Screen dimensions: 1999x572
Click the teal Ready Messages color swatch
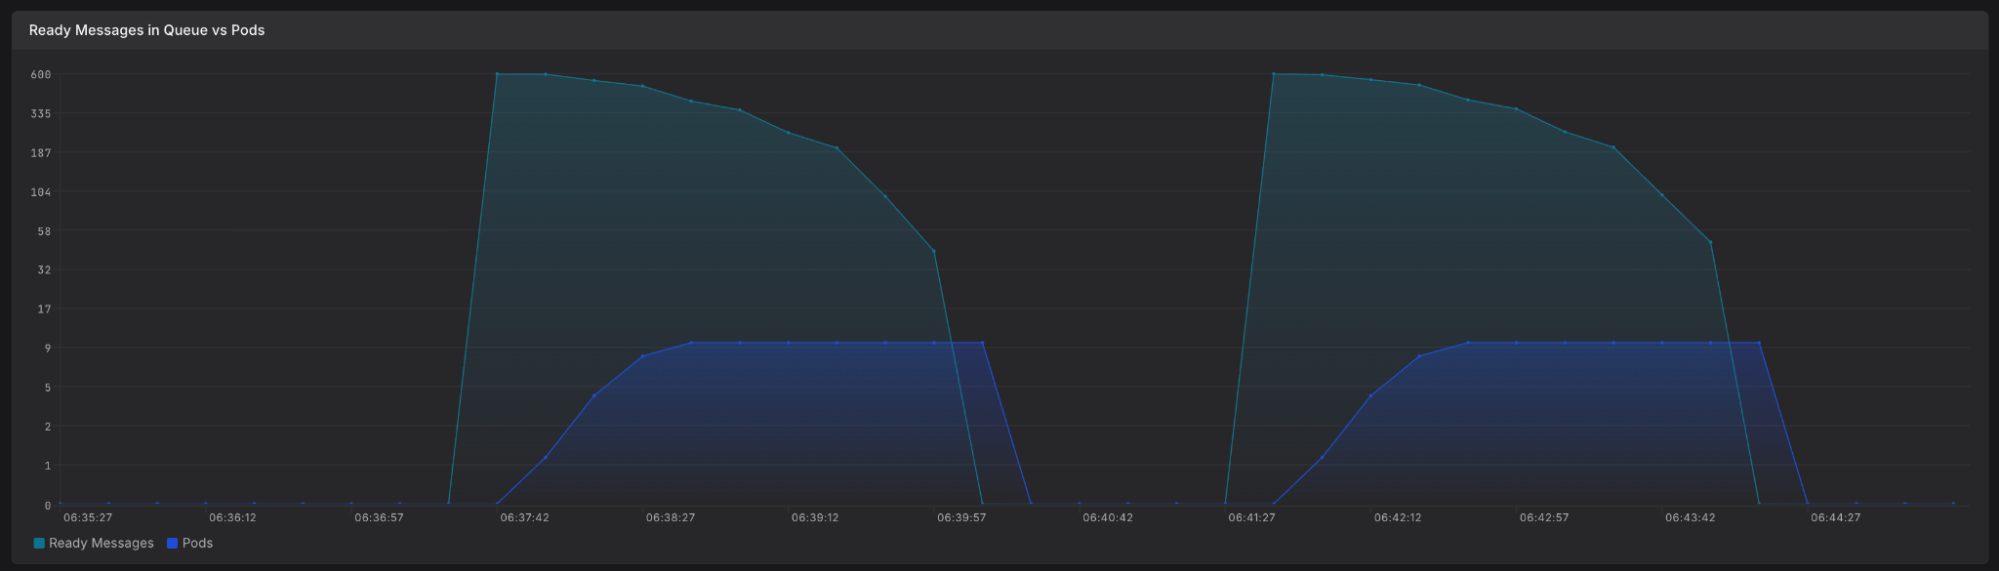(39, 543)
